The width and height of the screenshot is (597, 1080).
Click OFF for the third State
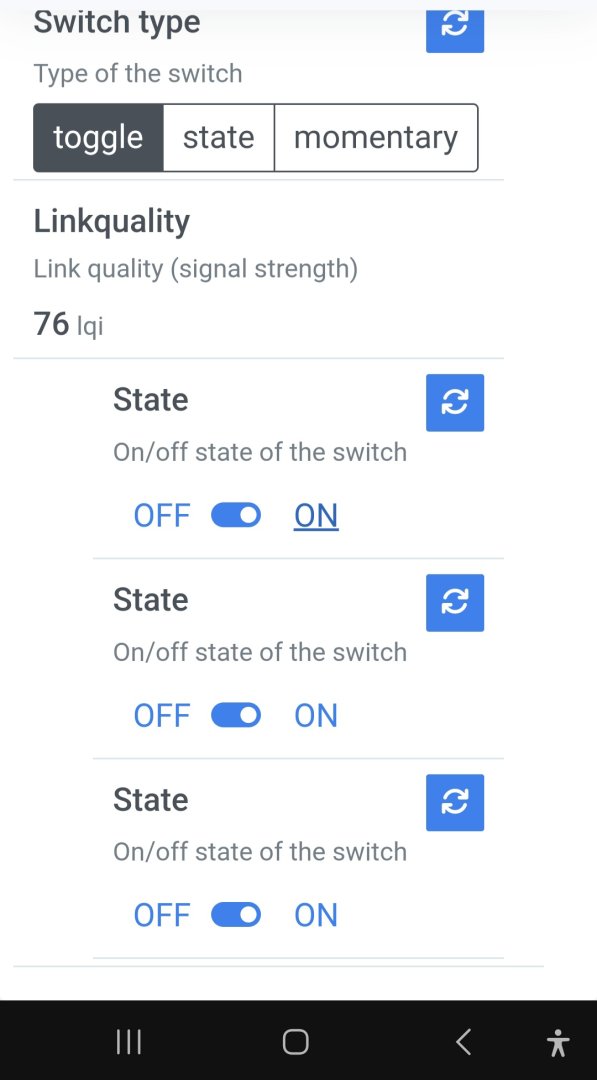click(x=162, y=915)
